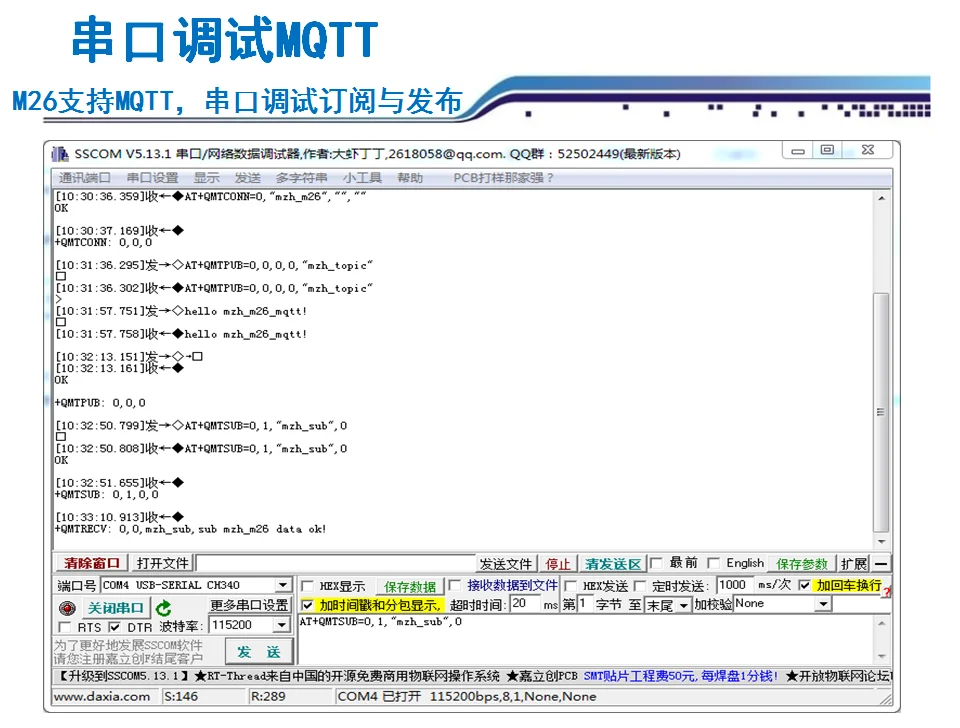This screenshot has width=960, height=728.
Task: Minimize the SSCOM window
Action: coord(798,151)
